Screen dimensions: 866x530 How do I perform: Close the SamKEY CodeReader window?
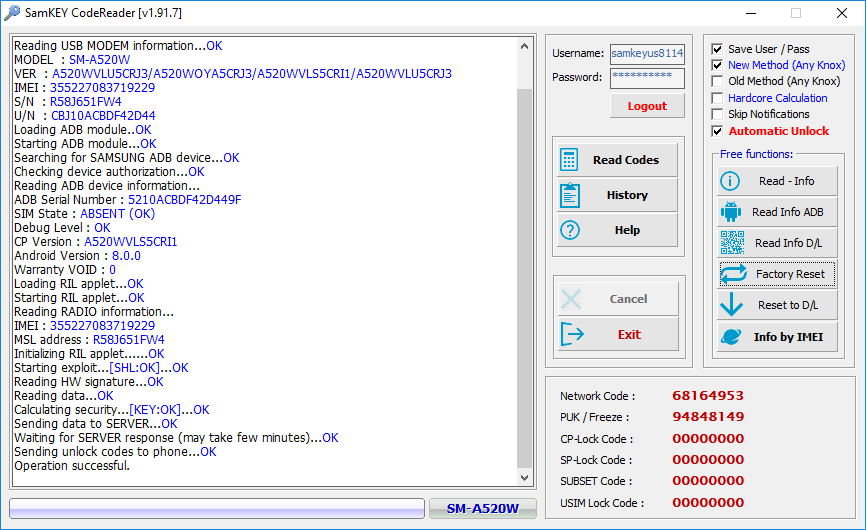842,13
